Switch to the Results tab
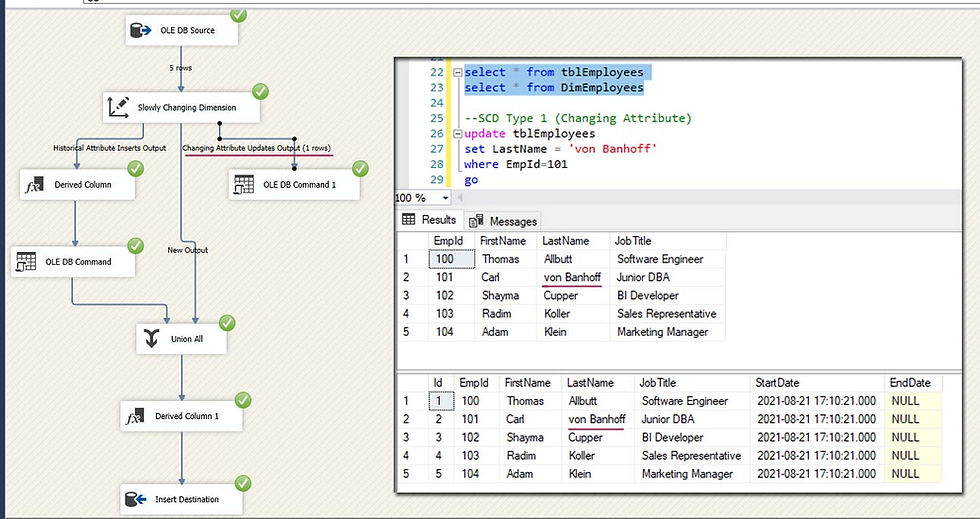This screenshot has height=519, width=980. pyautogui.click(x=429, y=219)
